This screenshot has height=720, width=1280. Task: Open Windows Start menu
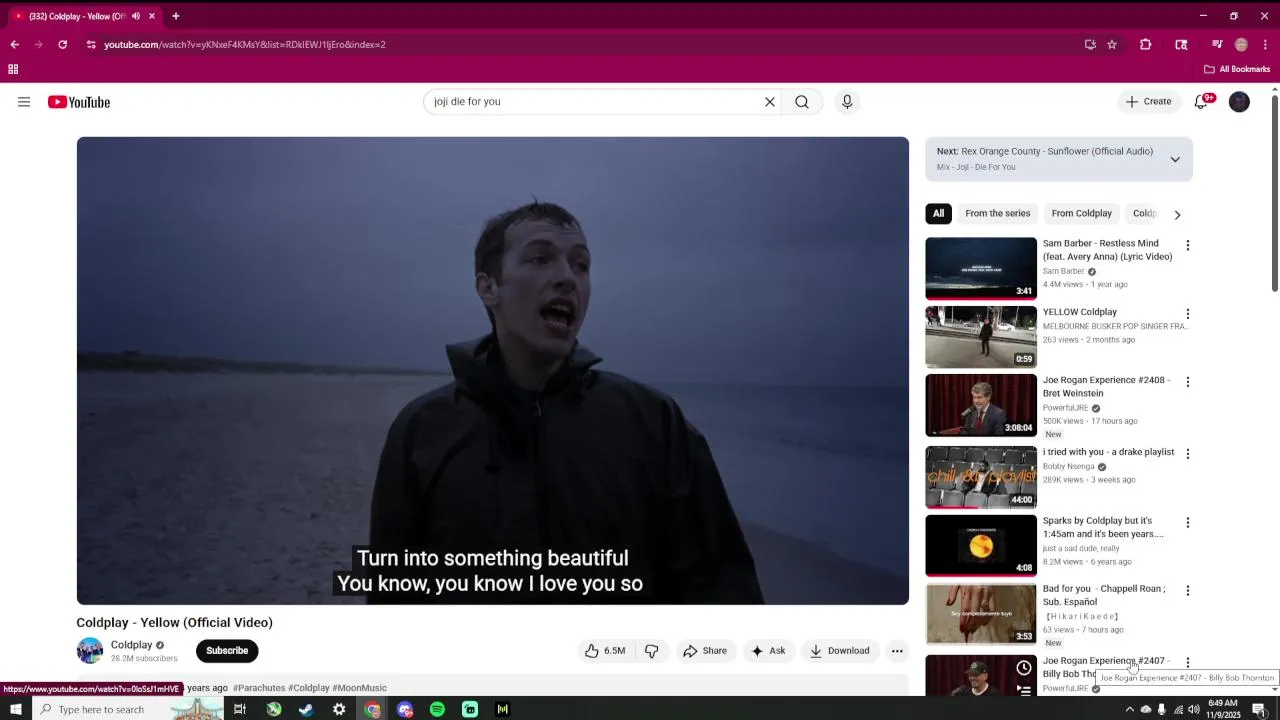[x=15, y=709]
